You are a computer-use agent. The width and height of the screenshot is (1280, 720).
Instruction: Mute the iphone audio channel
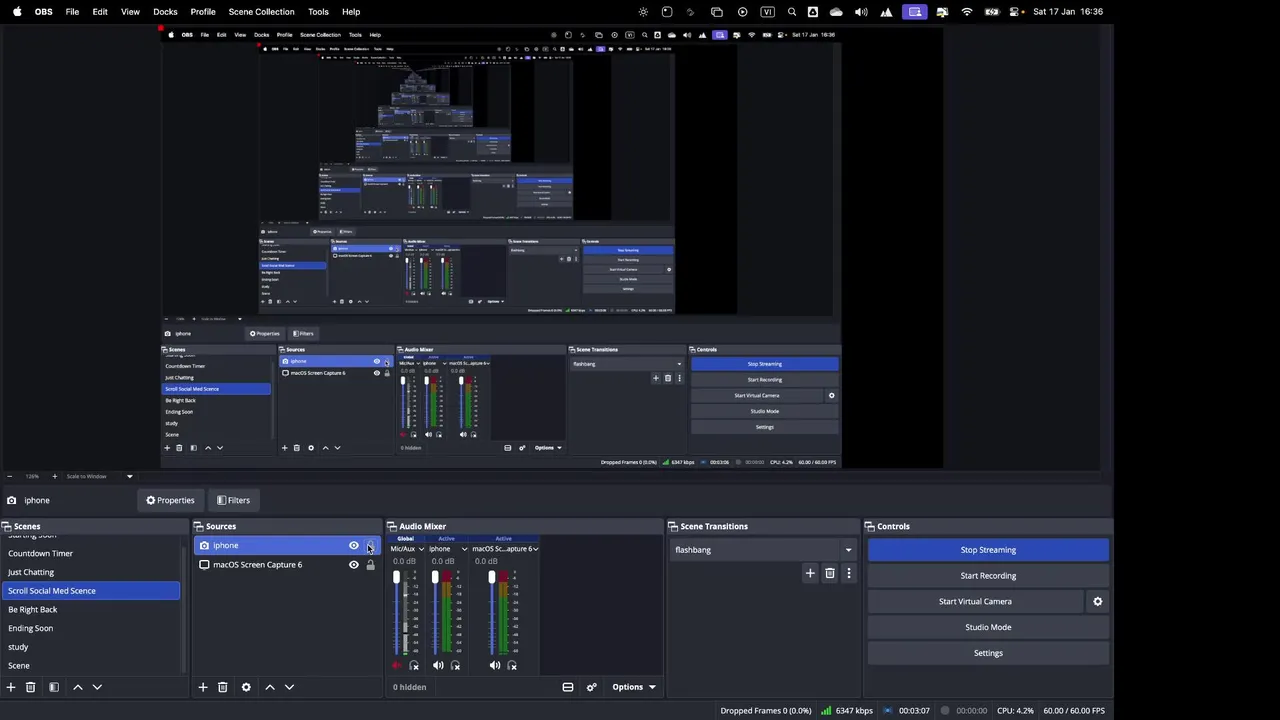[x=438, y=665]
